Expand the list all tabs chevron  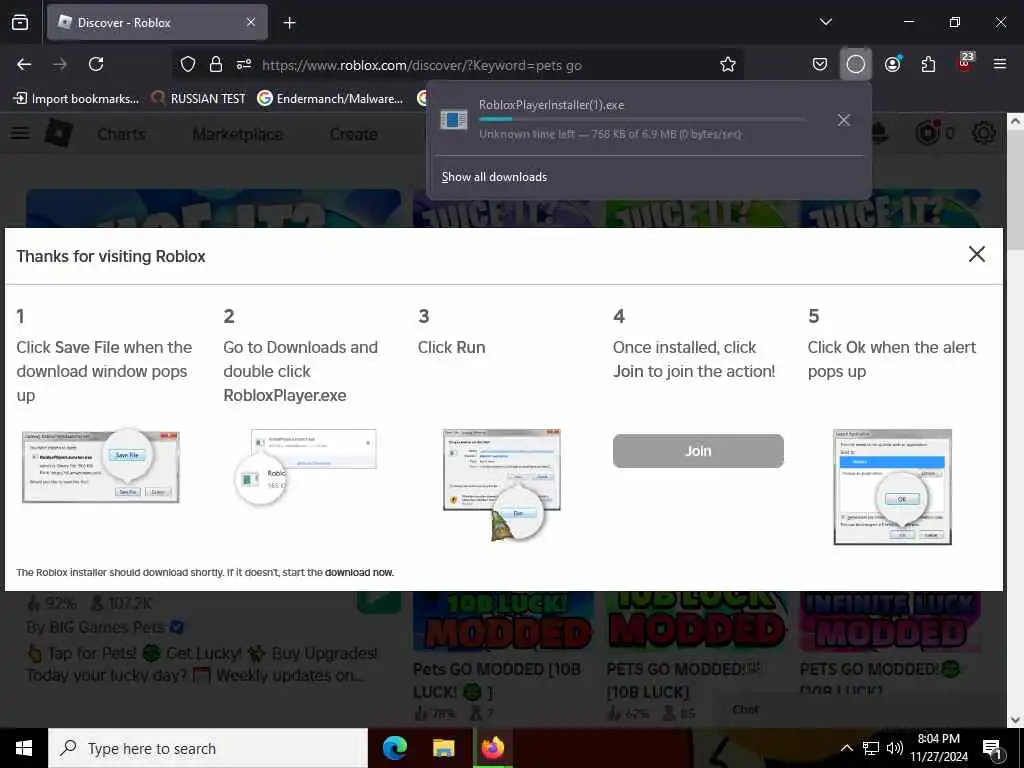[x=825, y=22]
